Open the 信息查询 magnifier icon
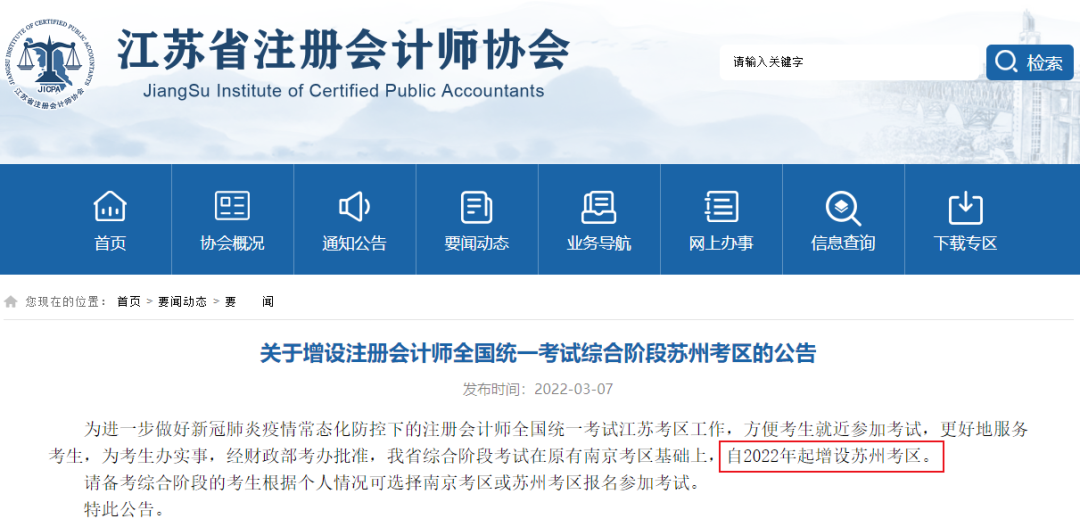Image resolution: width=1080 pixels, height=527 pixels. (842, 207)
